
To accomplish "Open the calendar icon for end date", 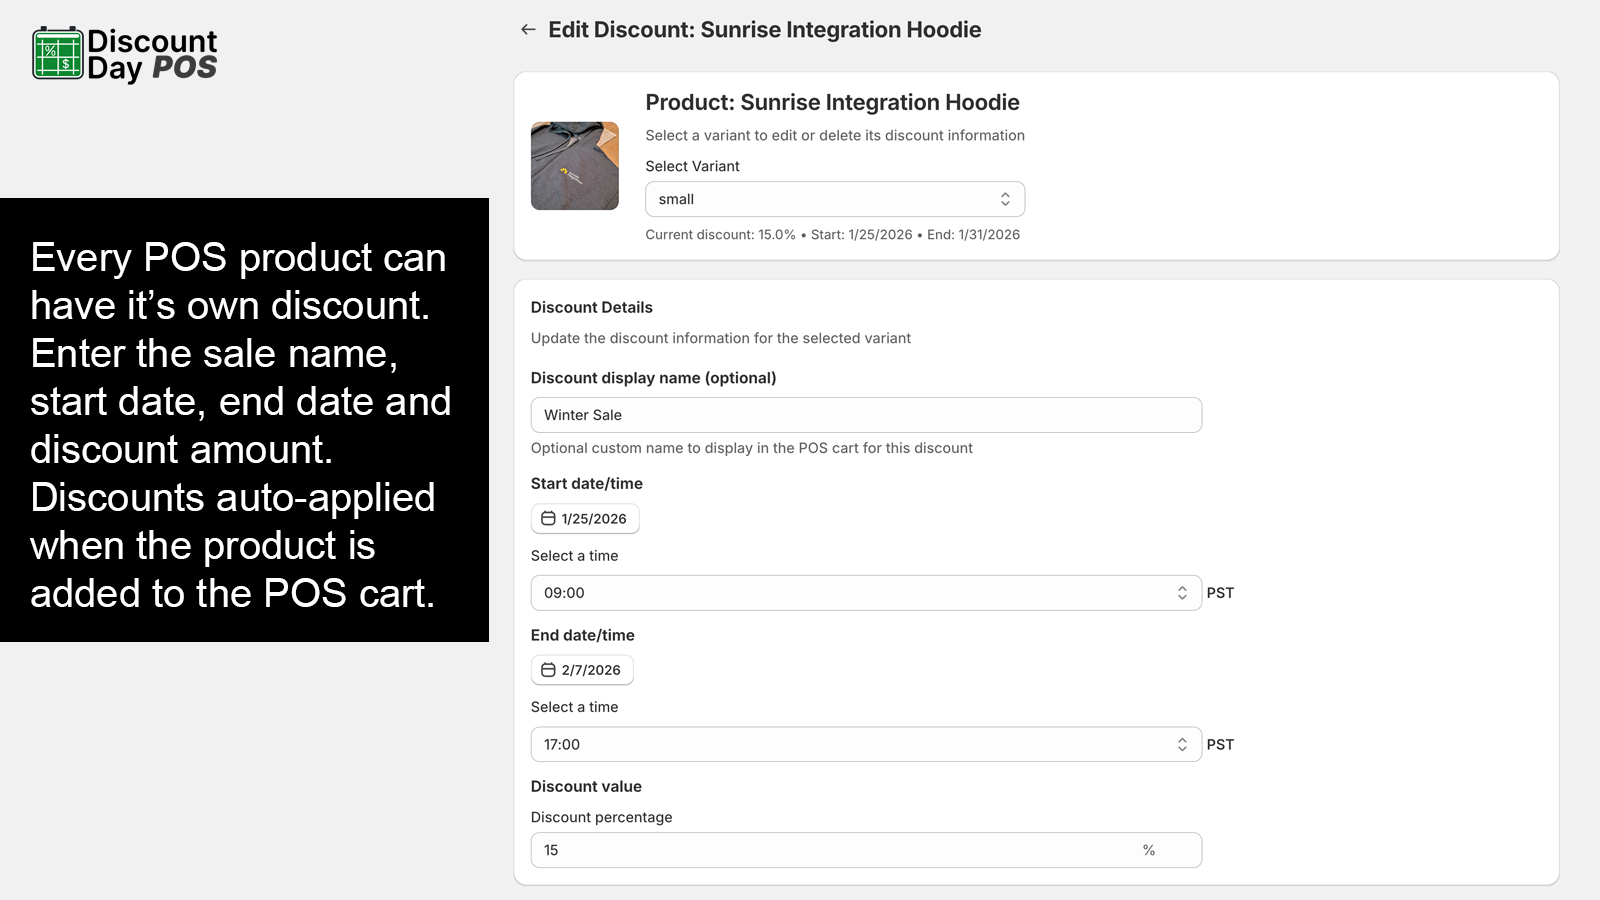I will coord(549,670).
